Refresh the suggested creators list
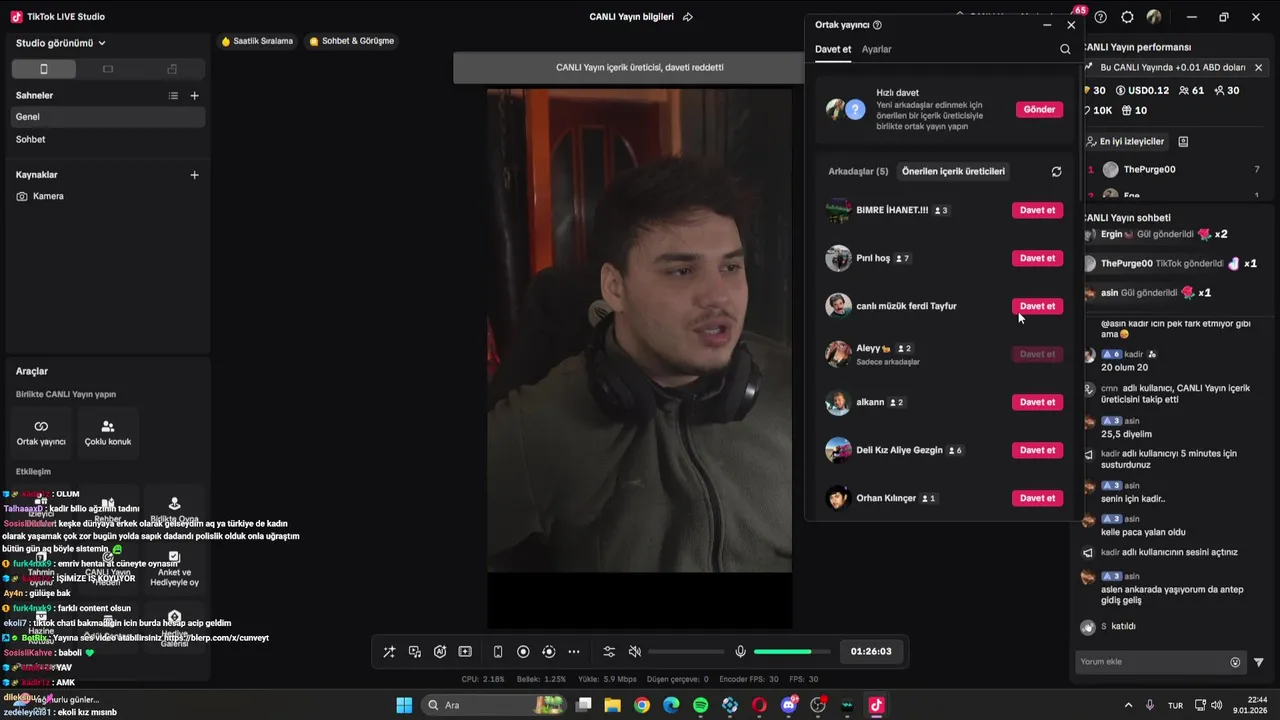This screenshot has width=1280, height=720. pyautogui.click(x=1056, y=172)
